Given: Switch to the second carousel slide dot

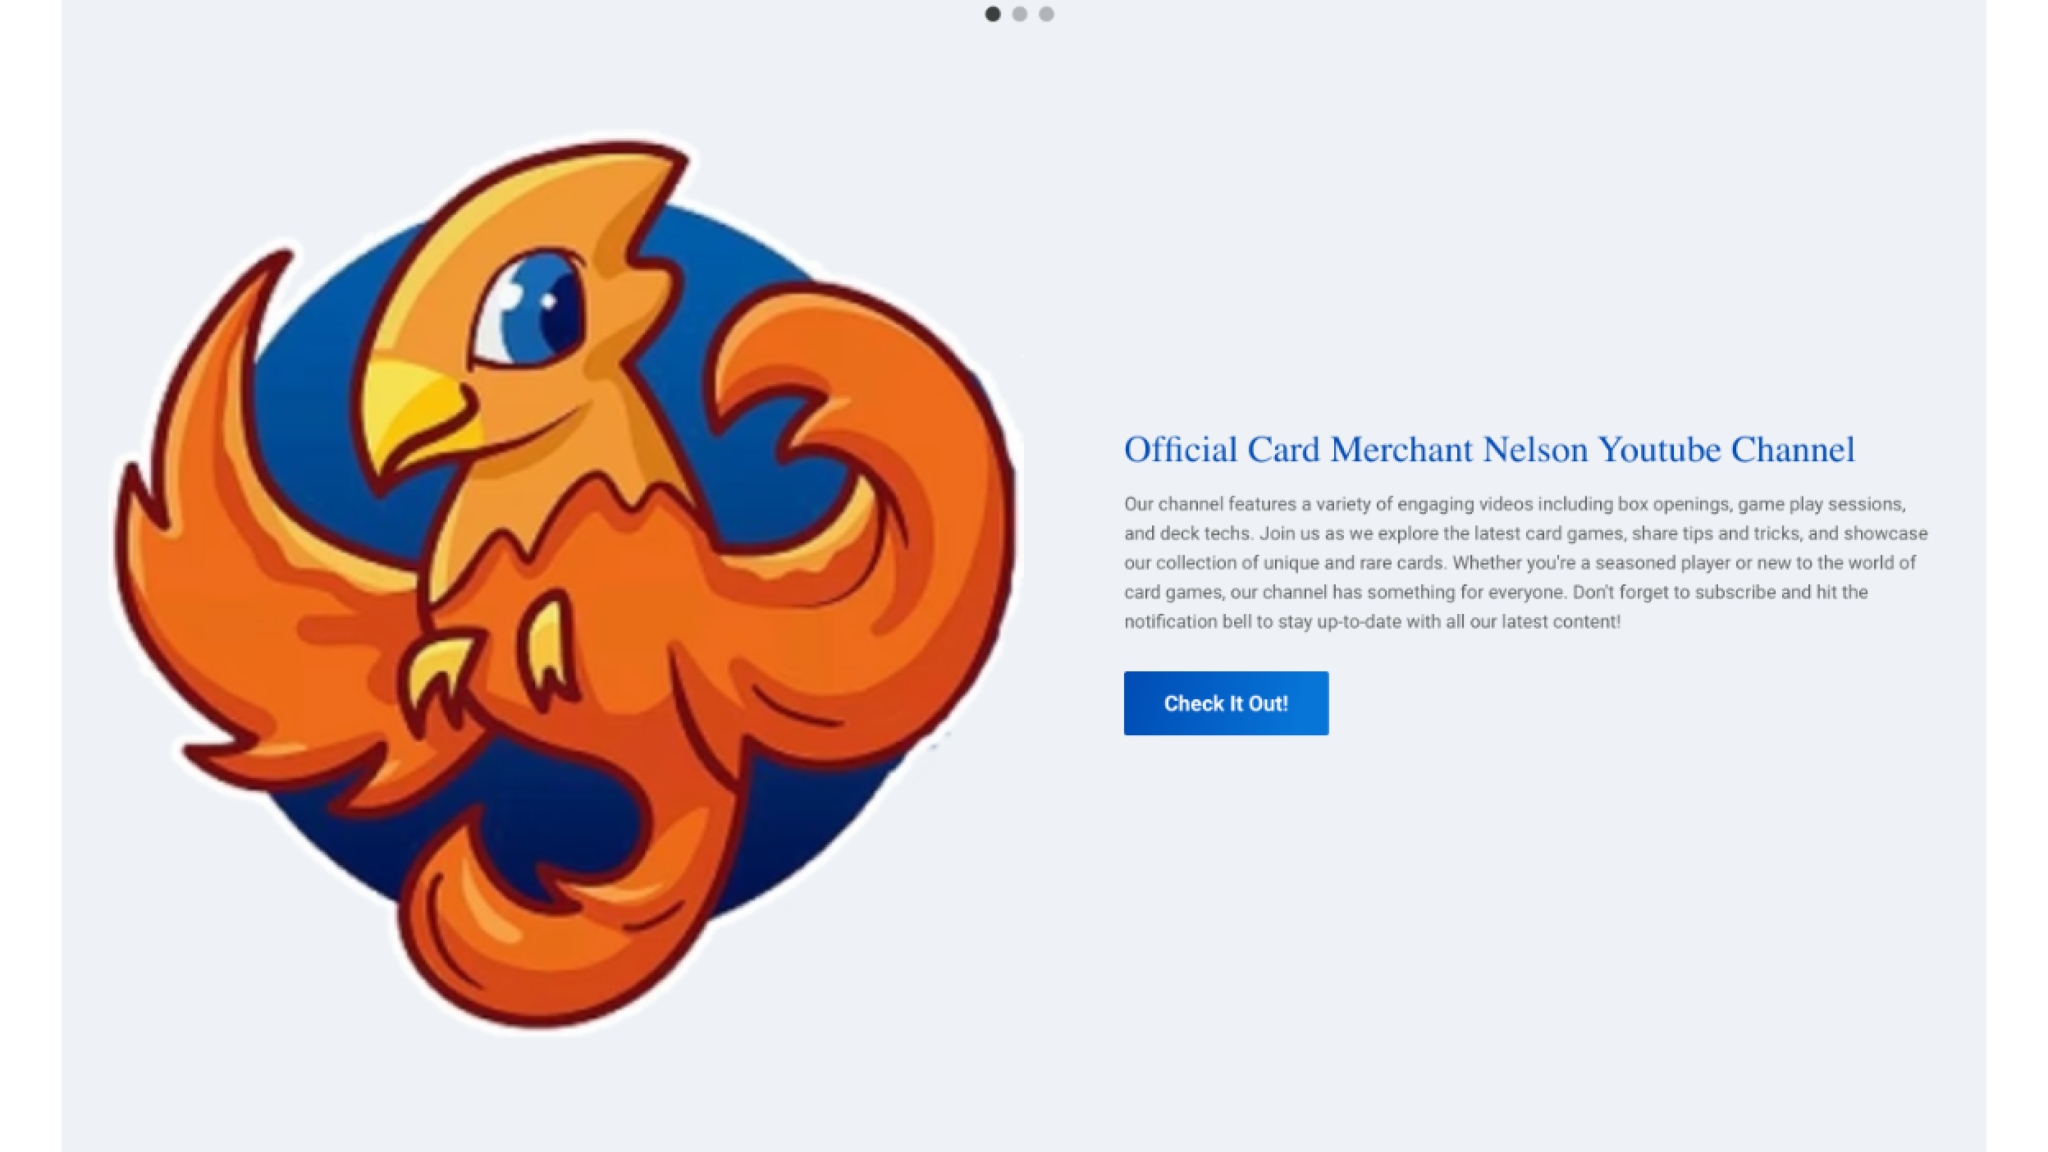Looking at the screenshot, I should pyautogui.click(x=1019, y=14).
